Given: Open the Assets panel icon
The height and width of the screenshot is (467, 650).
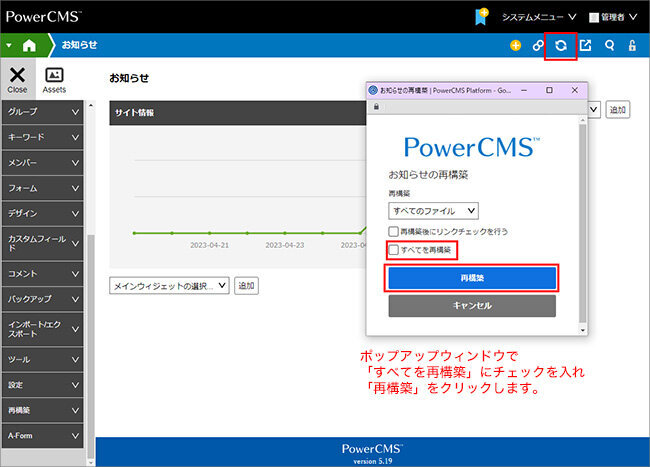Looking at the screenshot, I should coord(54,80).
